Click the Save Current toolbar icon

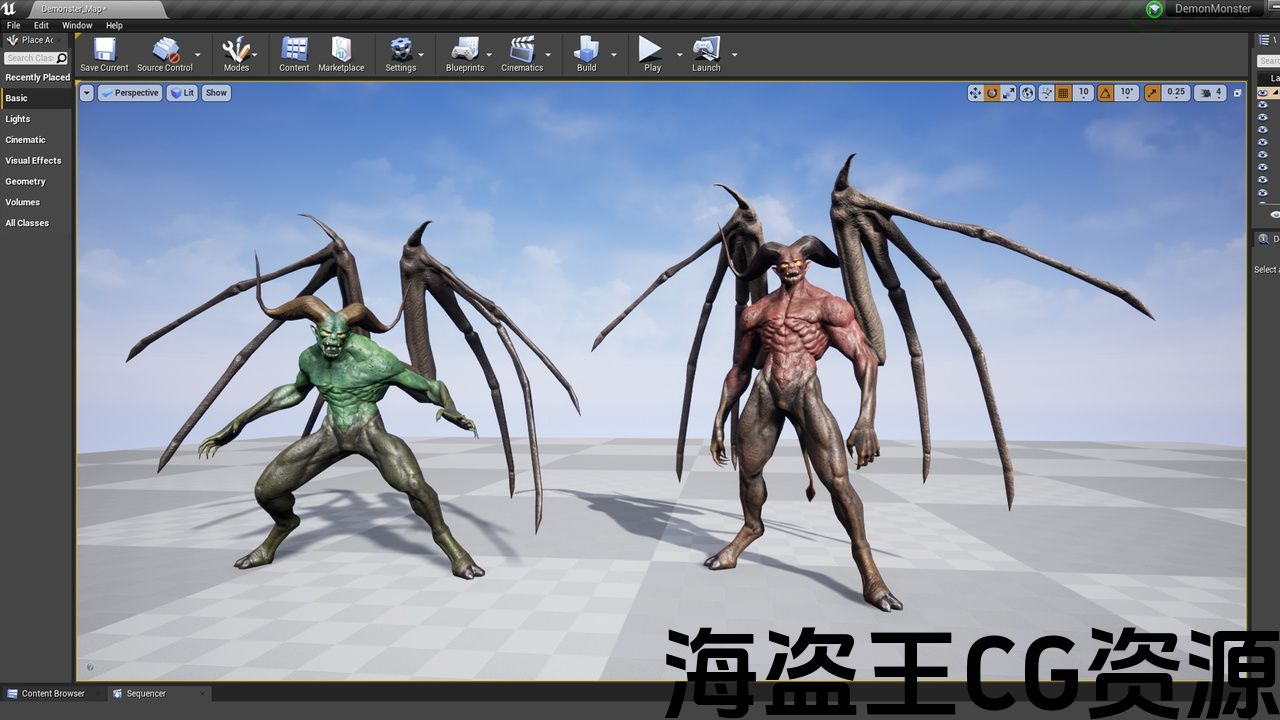click(x=104, y=50)
